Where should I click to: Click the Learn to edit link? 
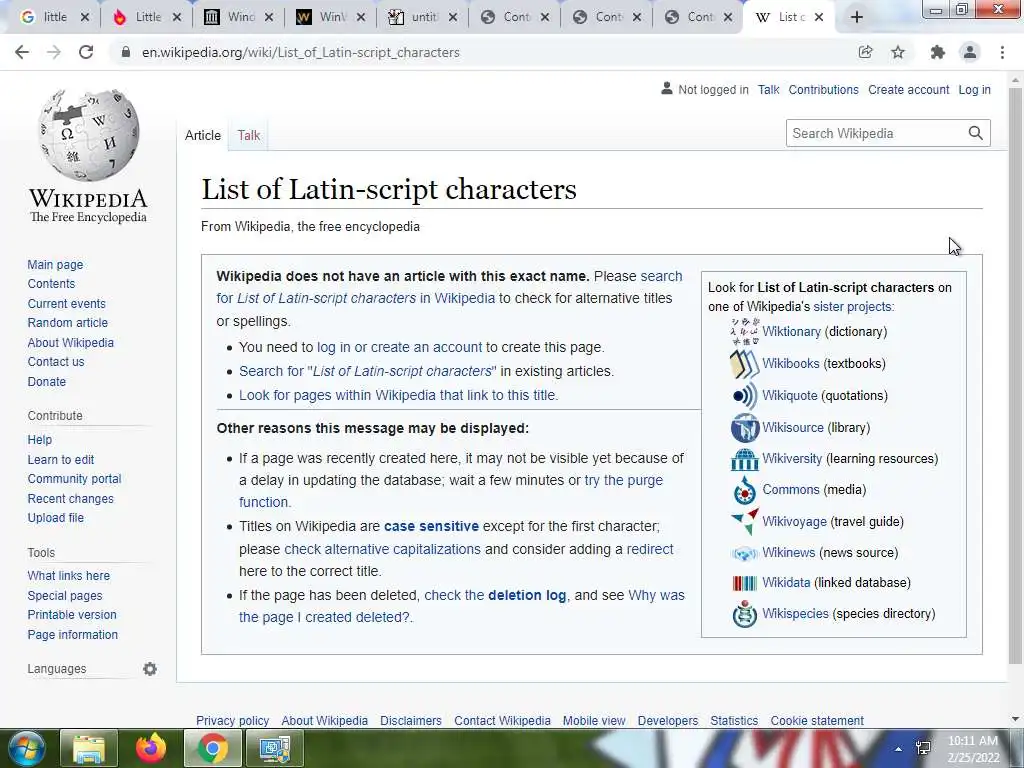tap(61, 459)
